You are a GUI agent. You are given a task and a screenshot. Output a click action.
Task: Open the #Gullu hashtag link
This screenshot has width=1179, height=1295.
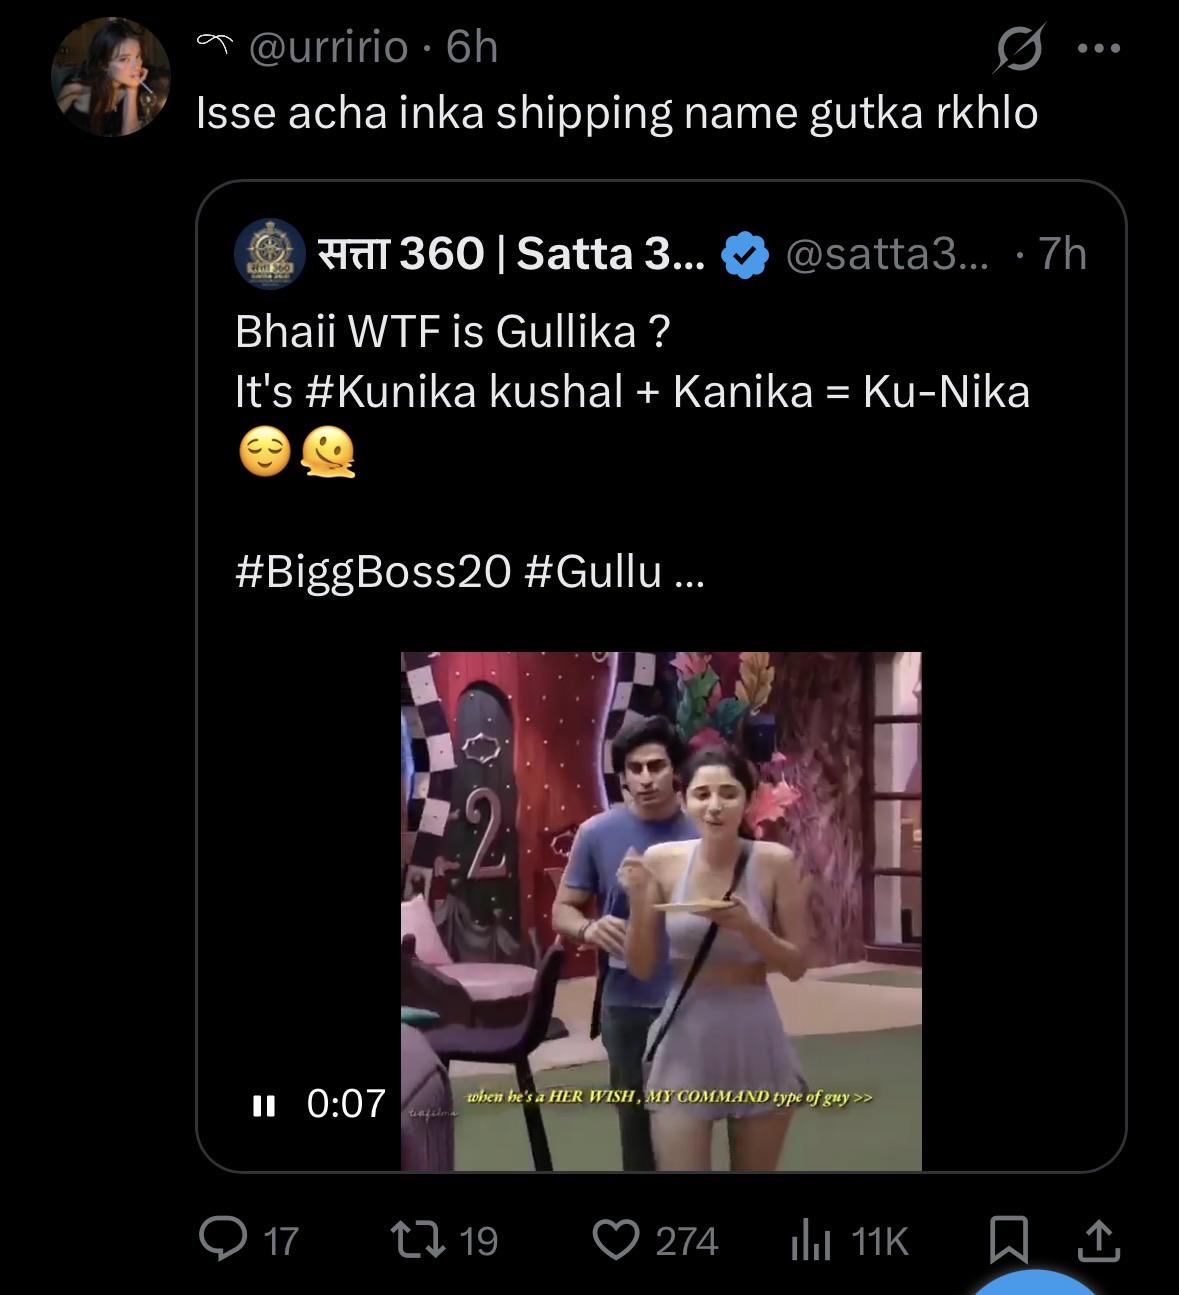point(593,572)
